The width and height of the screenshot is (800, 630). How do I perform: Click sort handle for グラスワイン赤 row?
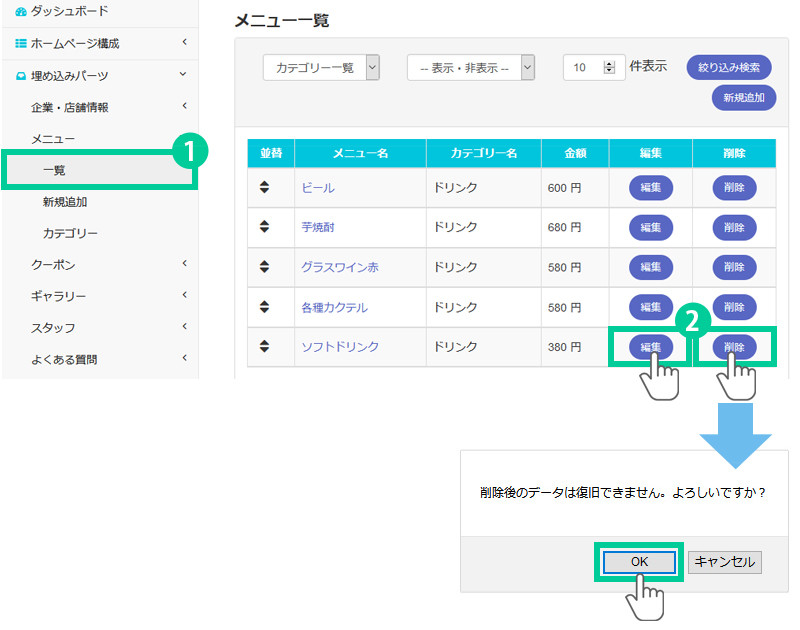(x=264, y=267)
